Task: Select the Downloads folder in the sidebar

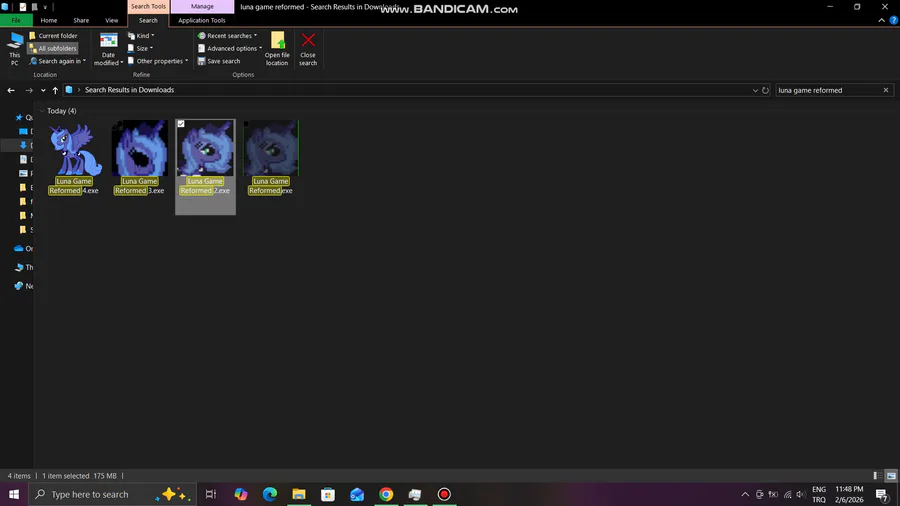Action: (26, 145)
